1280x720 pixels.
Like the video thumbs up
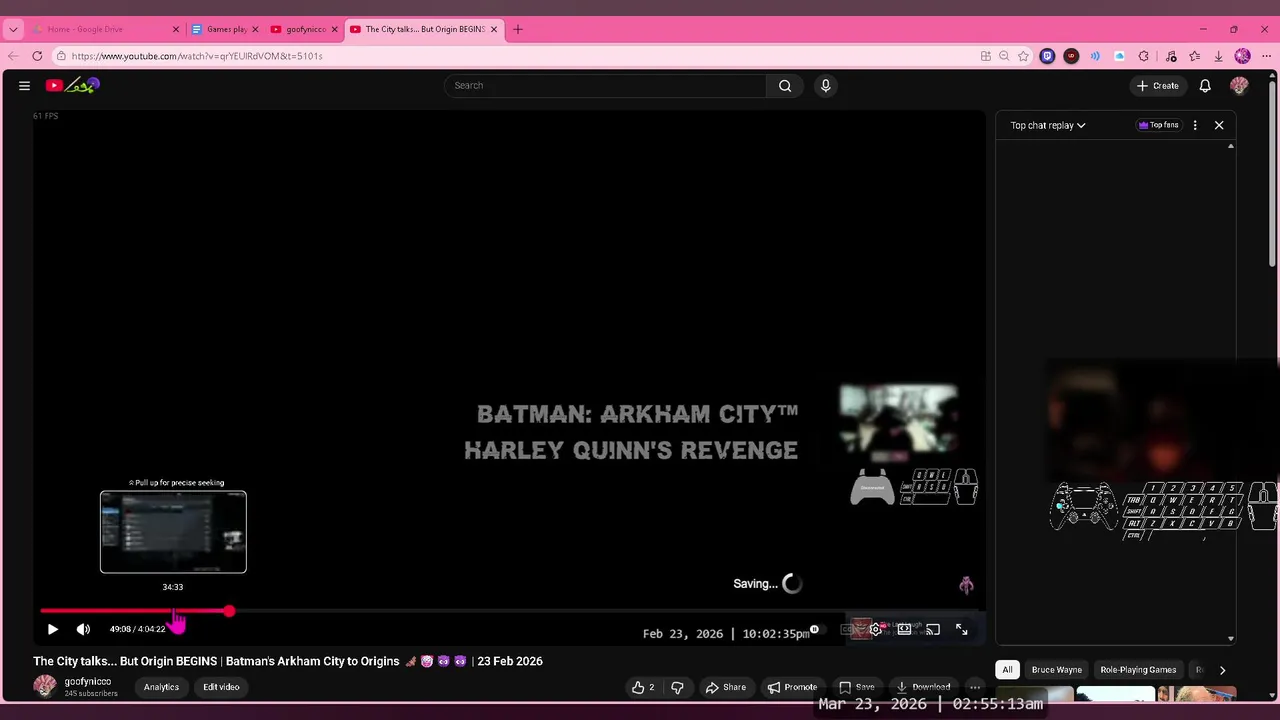pyautogui.click(x=643, y=687)
